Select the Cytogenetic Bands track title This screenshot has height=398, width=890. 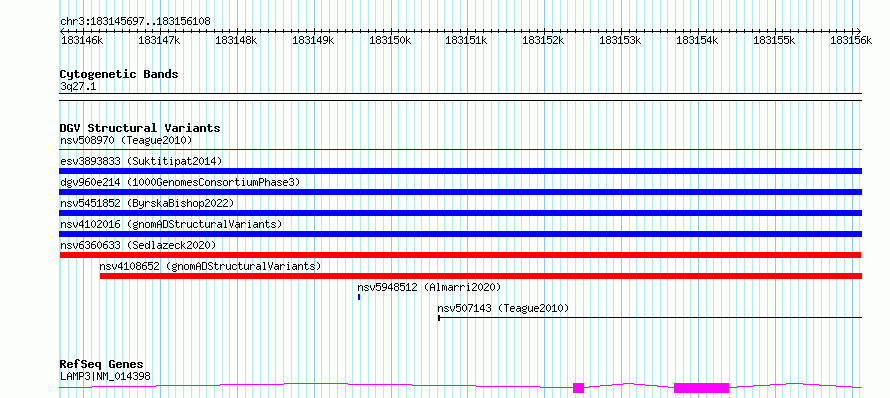pos(119,74)
